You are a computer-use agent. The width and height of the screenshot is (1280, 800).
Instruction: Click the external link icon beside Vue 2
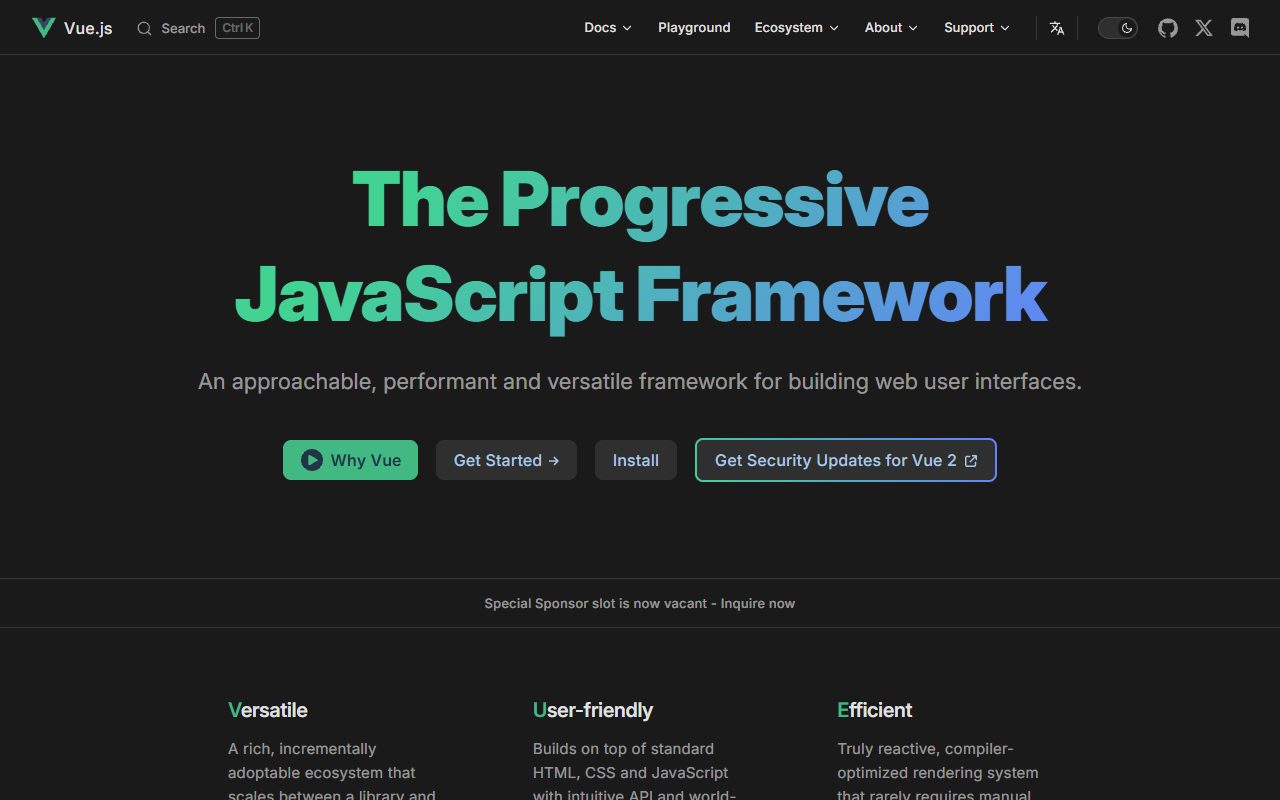(971, 461)
